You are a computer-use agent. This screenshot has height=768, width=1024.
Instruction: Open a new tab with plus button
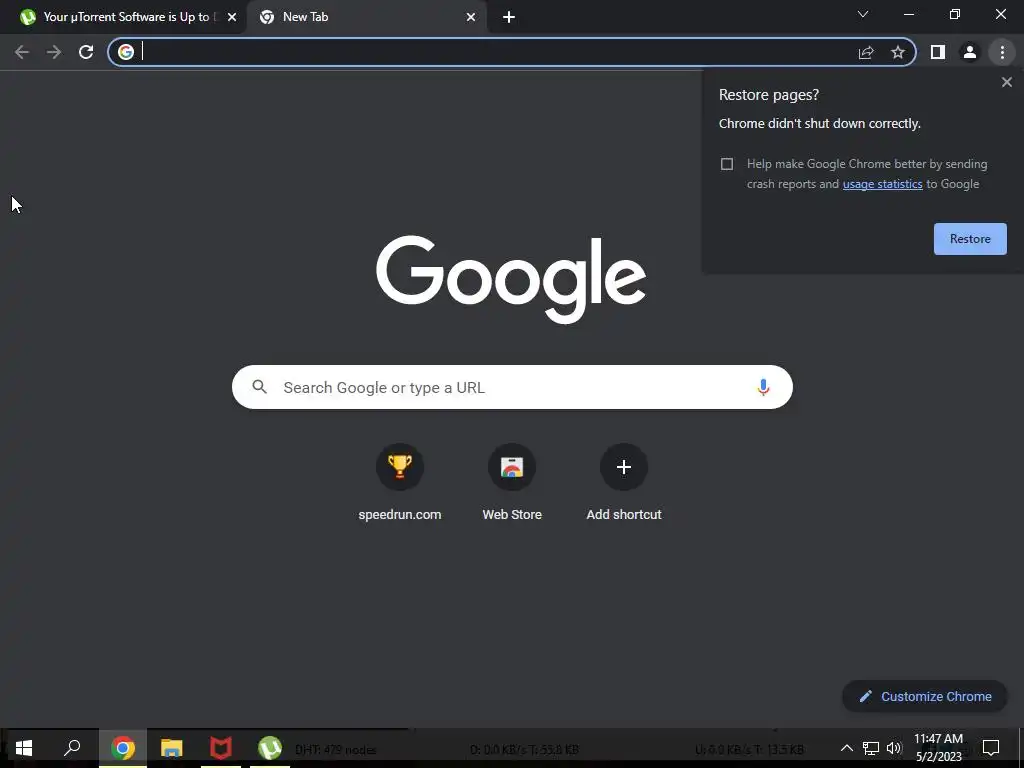[x=509, y=18]
